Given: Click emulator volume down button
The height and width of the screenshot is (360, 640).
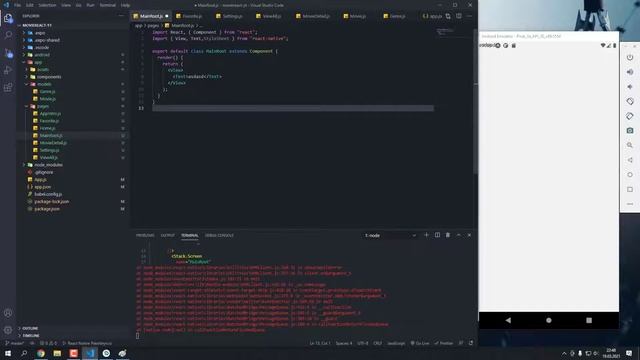Looking at the screenshot, I should pyautogui.click(x=630, y=87).
